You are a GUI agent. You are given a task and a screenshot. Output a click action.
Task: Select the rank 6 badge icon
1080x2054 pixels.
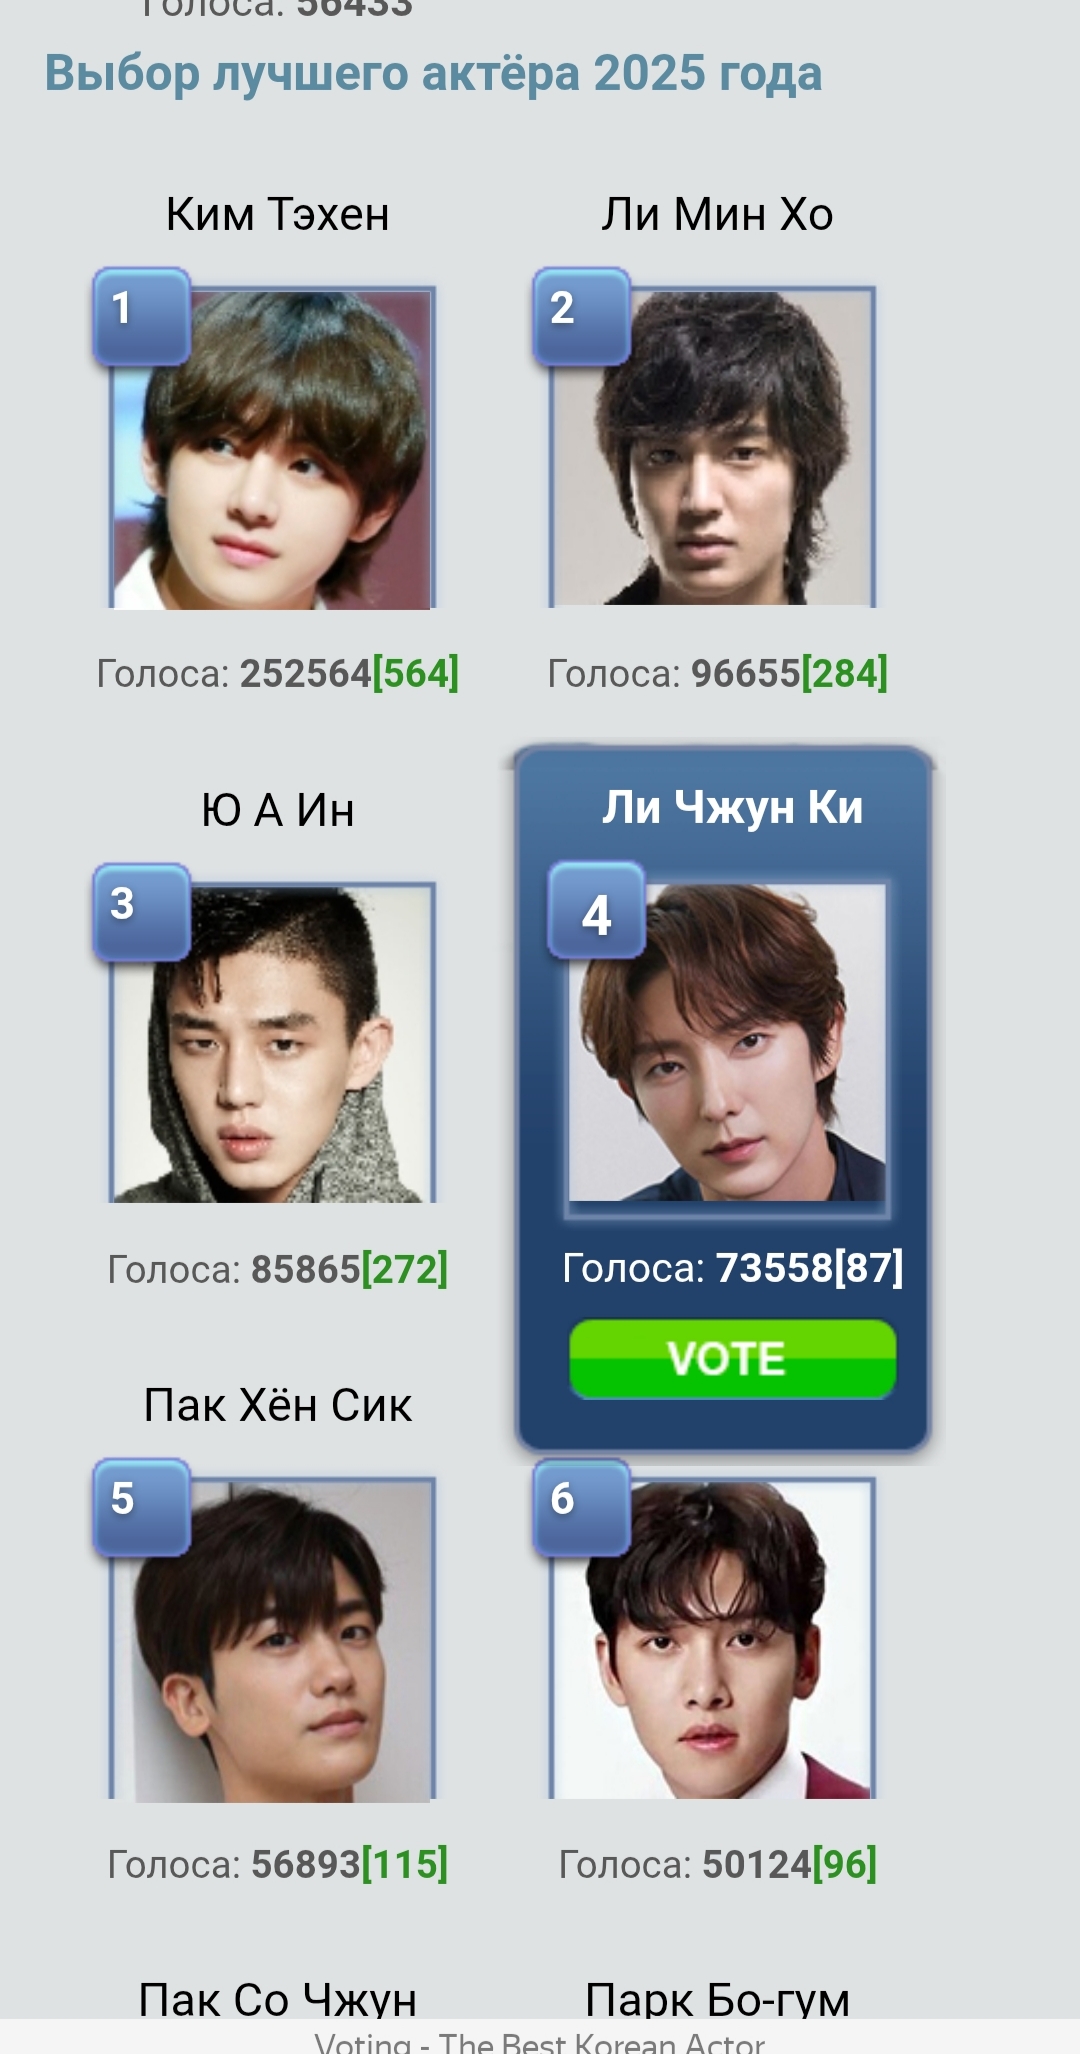point(581,1507)
